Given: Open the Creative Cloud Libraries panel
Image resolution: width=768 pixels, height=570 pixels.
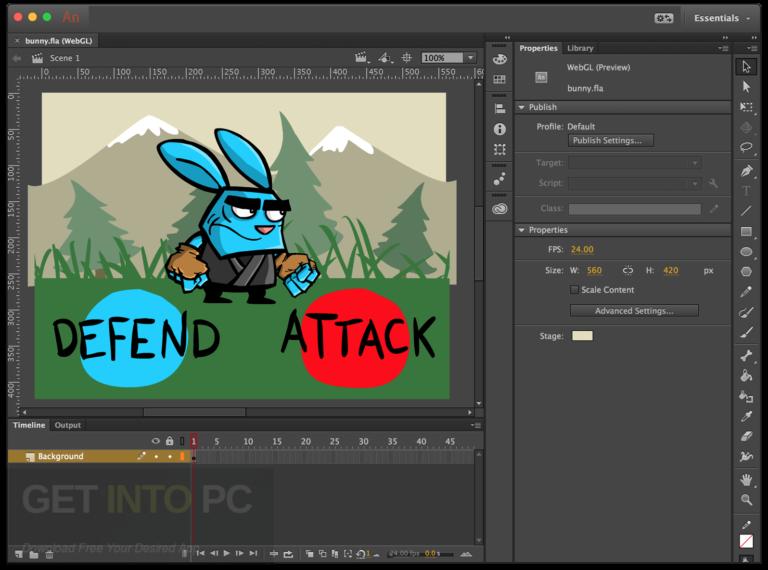Looking at the screenshot, I should click(x=499, y=209).
